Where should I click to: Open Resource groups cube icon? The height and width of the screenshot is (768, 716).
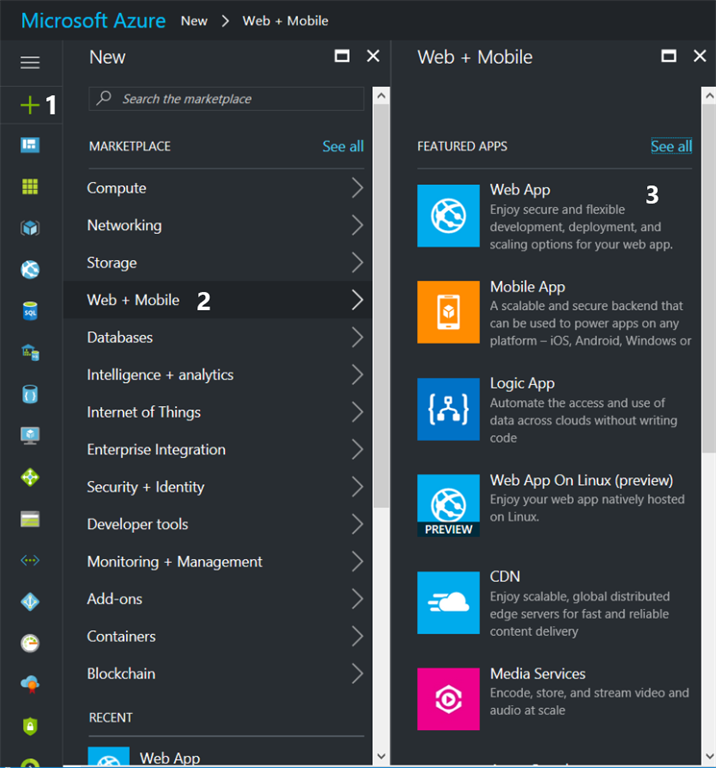pos(30,228)
